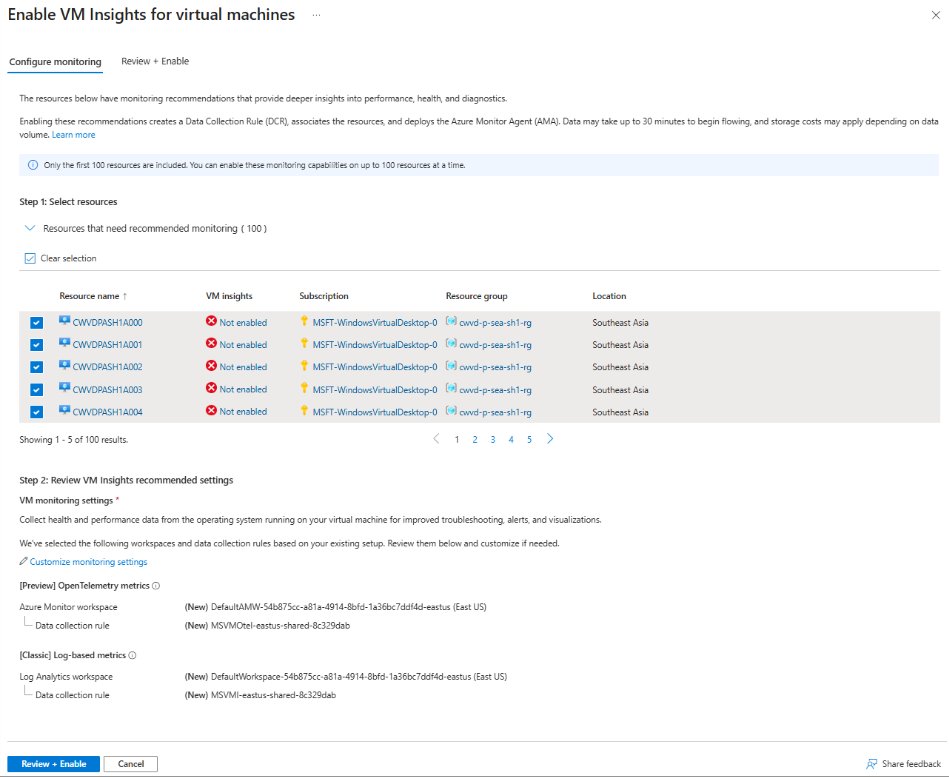
Task: Click resource group icon in CWVDPASH1A002 row
Action: coord(451,366)
